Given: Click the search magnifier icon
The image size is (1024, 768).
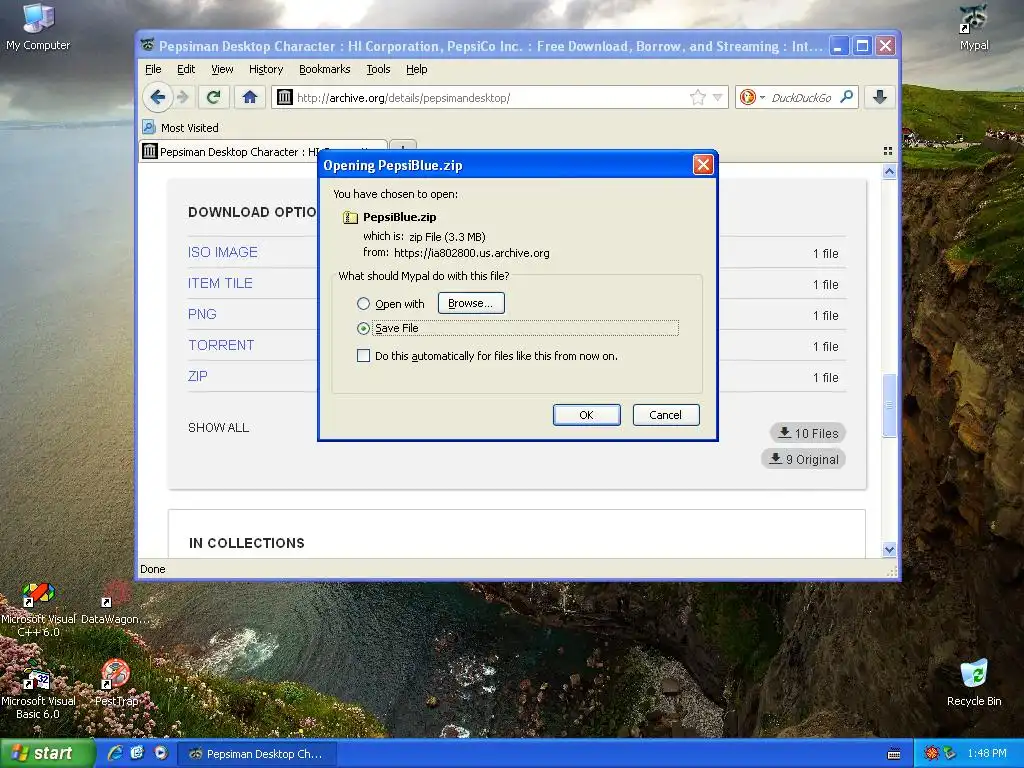Looking at the screenshot, I should tap(846, 97).
